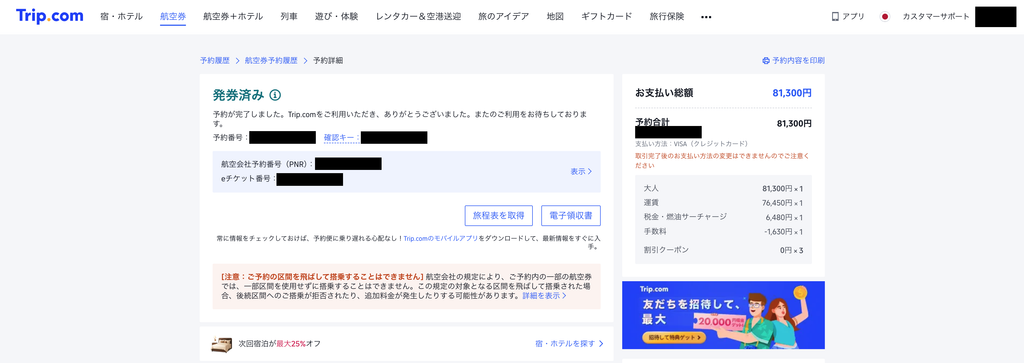Viewport: 1024px width, 363px height.
Task: Click info icon next to 発券済み
Action: (275, 95)
